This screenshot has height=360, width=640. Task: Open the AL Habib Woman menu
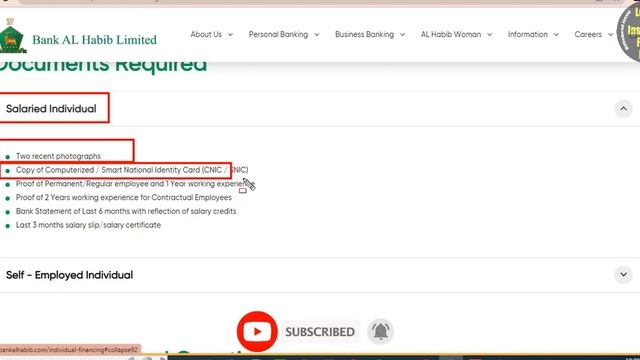[456, 35]
